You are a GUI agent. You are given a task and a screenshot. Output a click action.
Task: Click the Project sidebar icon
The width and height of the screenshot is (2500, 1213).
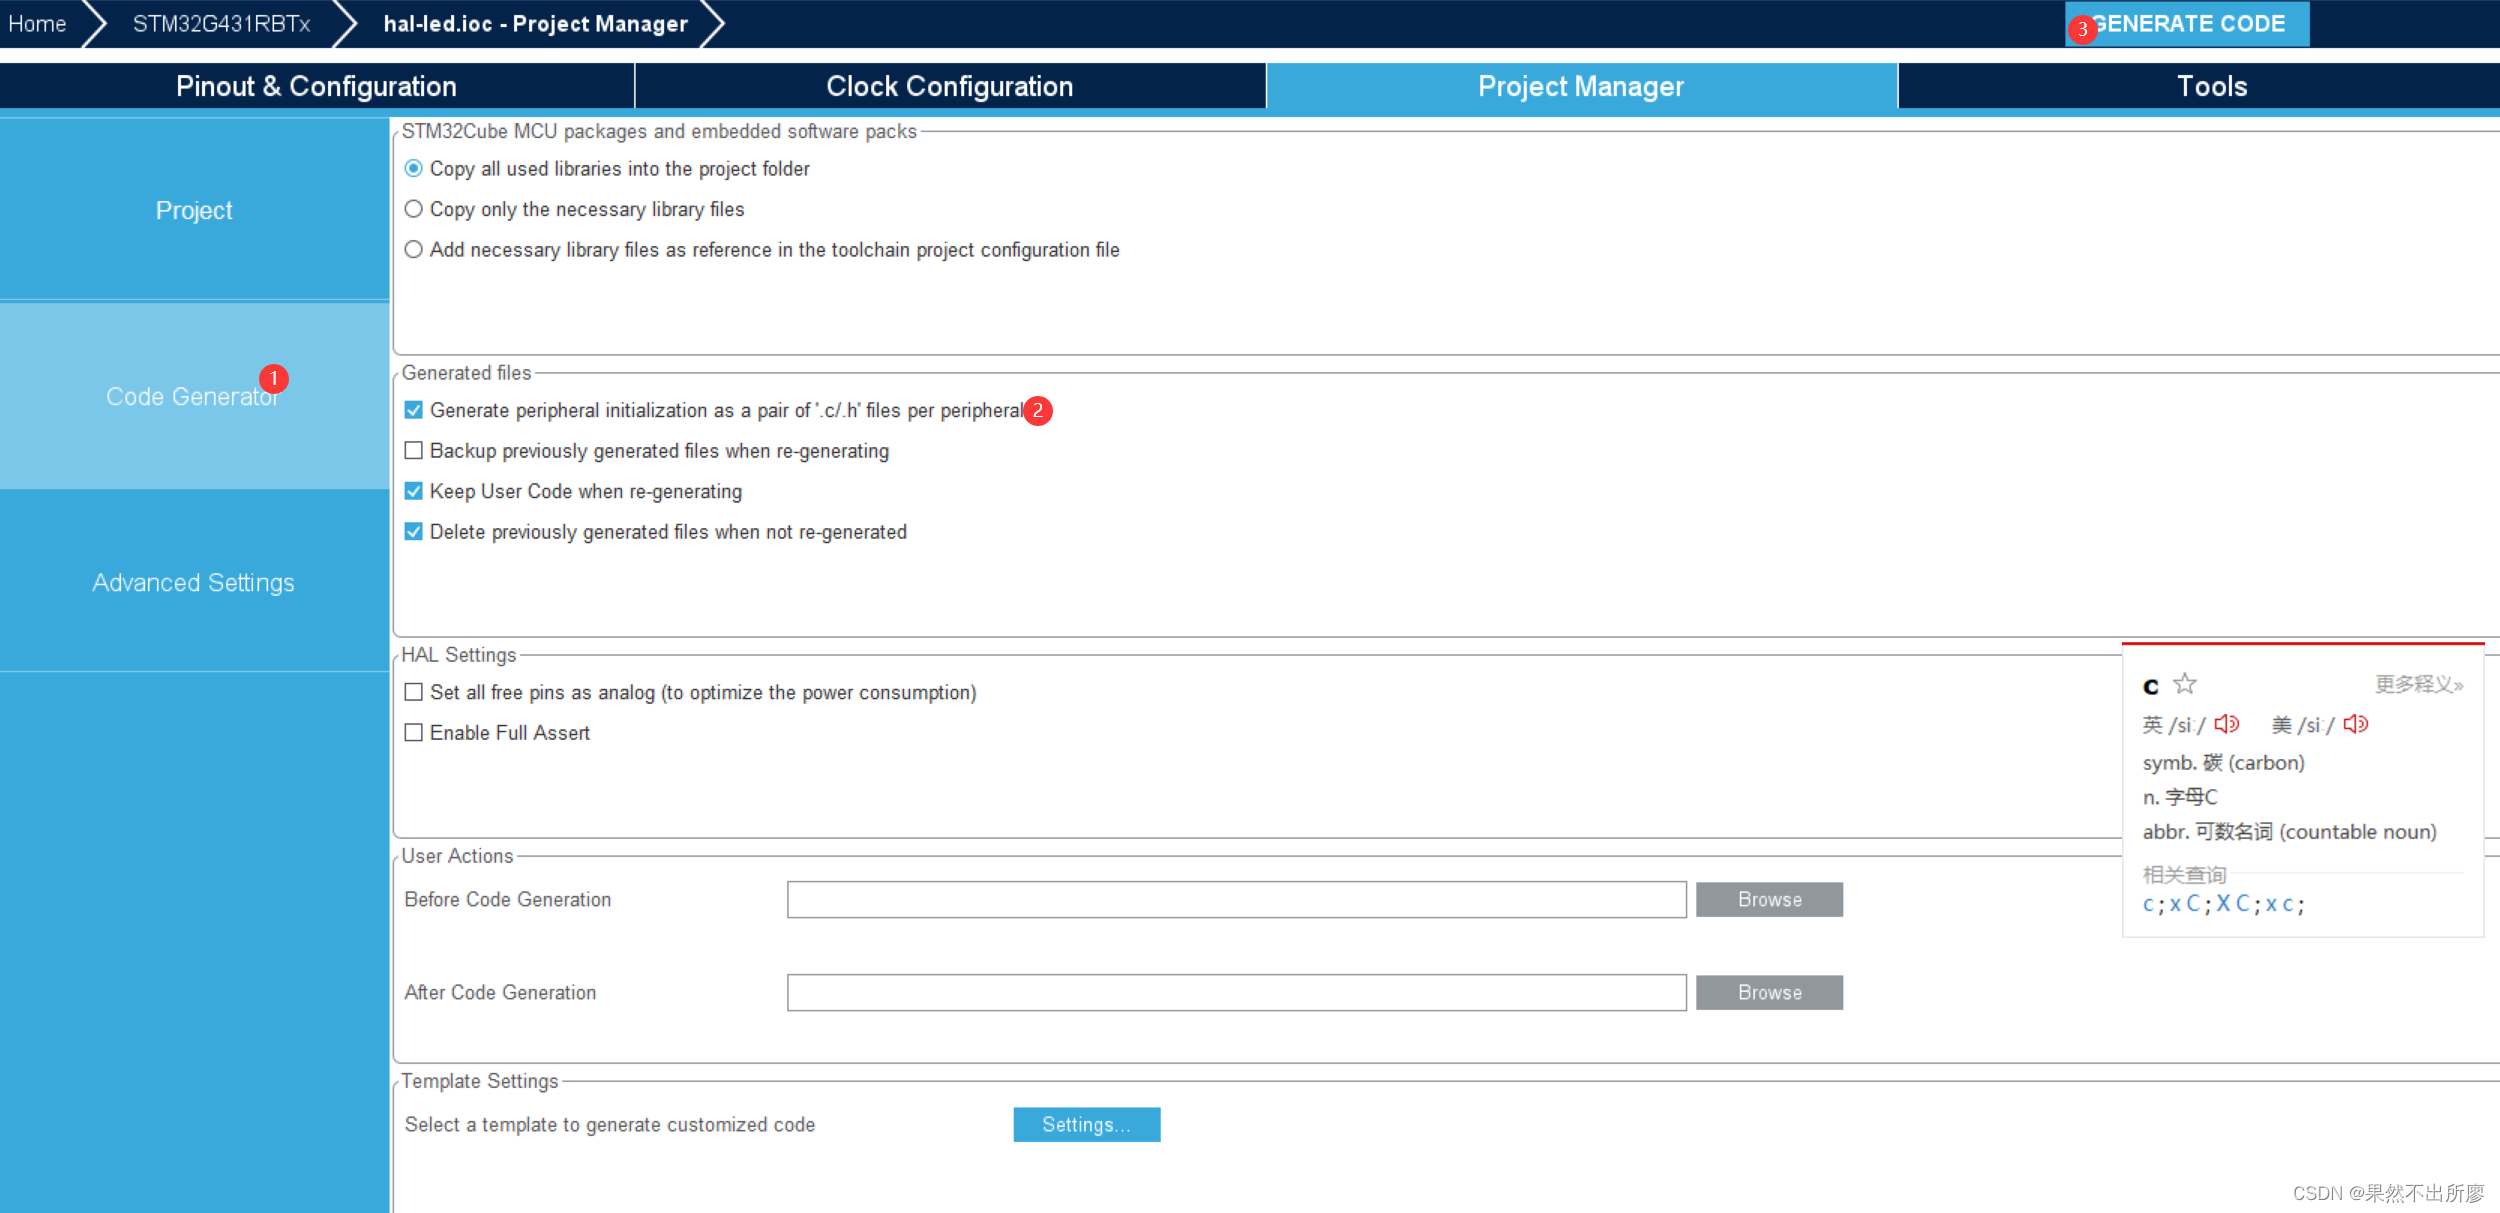(191, 209)
